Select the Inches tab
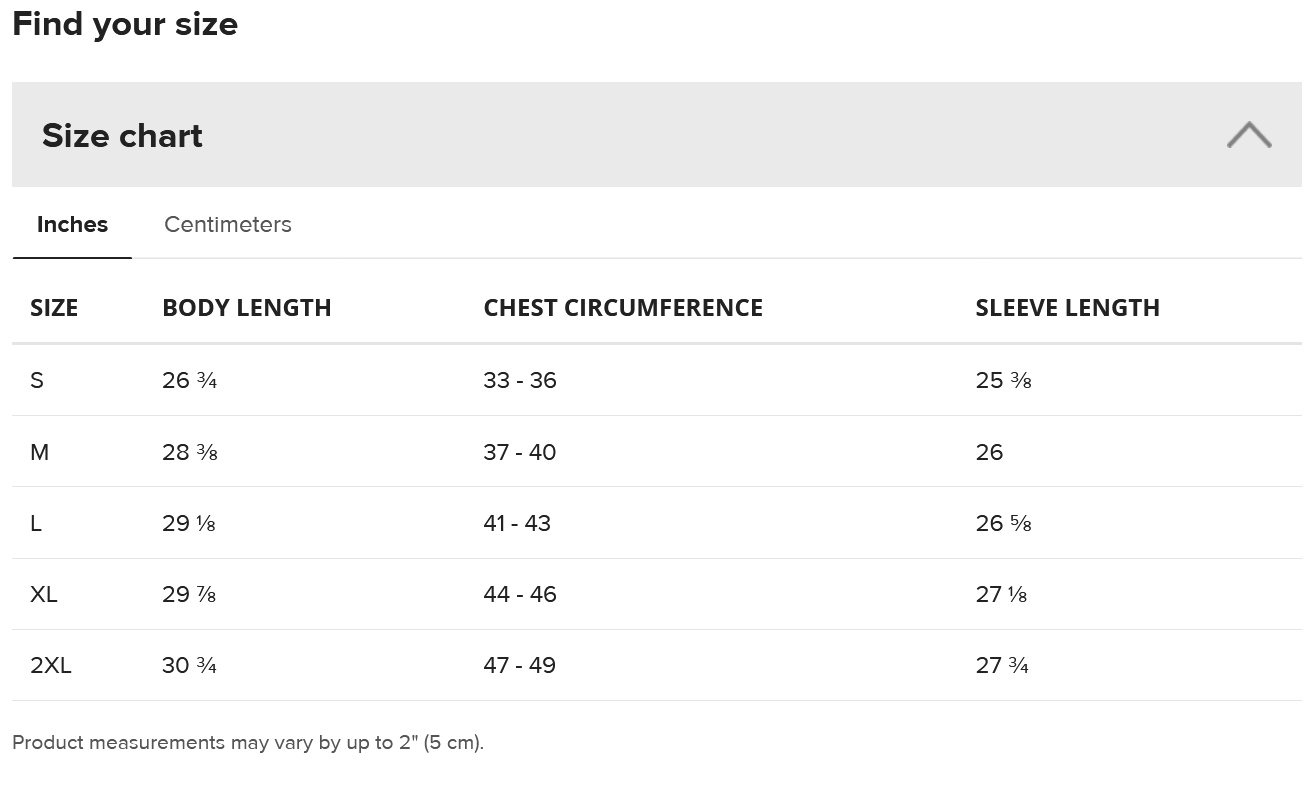Screen dimensions: 1315x786 pyautogui.click(x=72, y=224)
